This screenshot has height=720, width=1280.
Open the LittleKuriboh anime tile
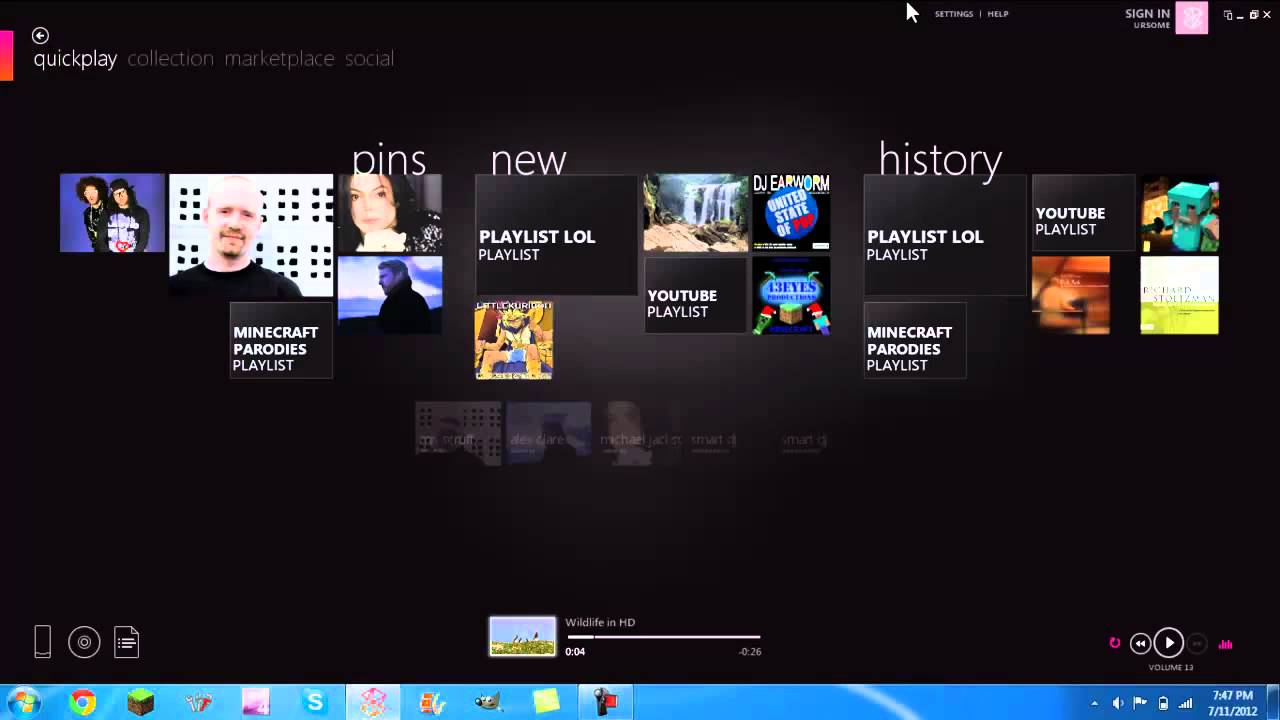pyautogui.click(x=514, y=340)
